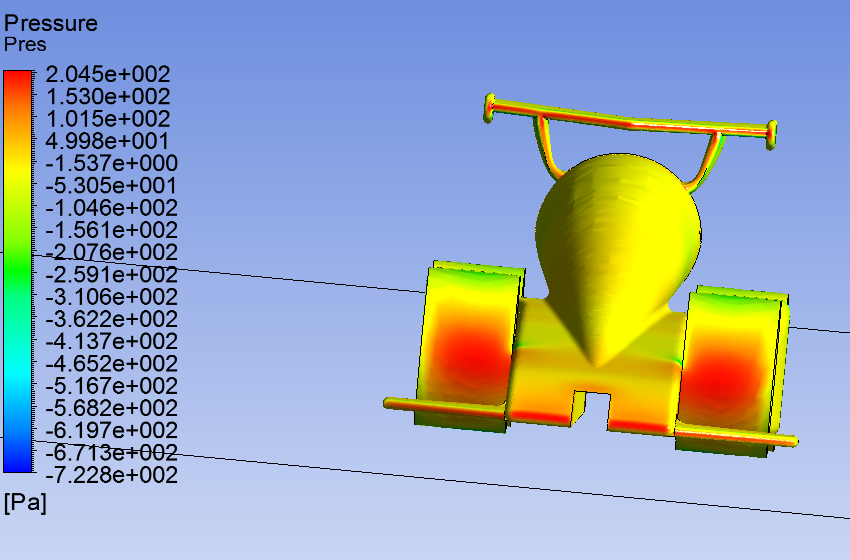Select the minimum value -7.228e+002
This screenshot has width=850, height=560.
(111, 475)
